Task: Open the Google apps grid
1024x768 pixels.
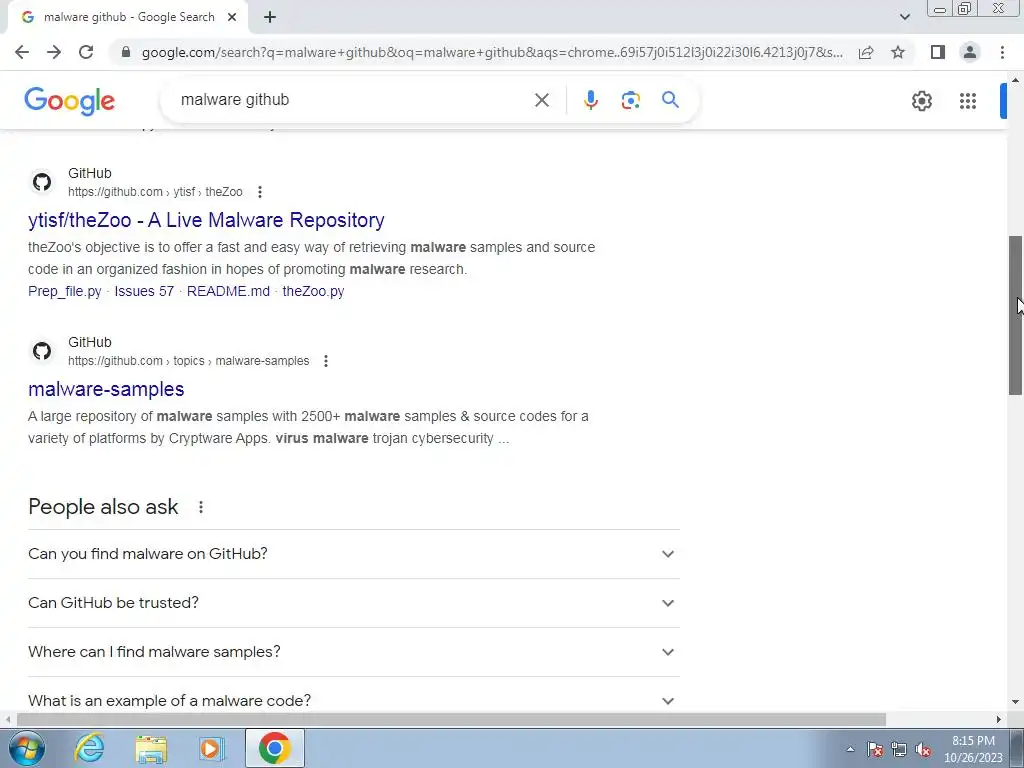Action: click(x=967, y=101)
